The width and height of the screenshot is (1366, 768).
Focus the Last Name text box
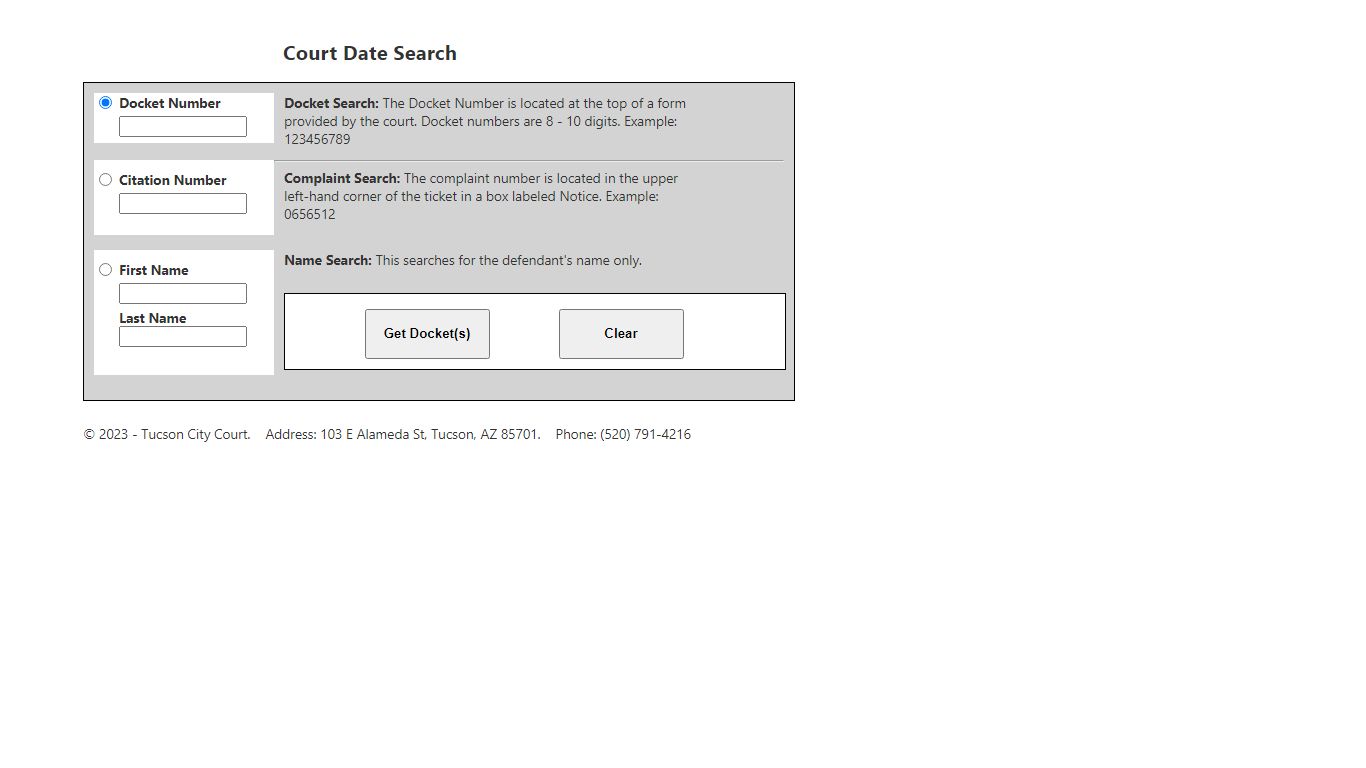coord(183,337)
